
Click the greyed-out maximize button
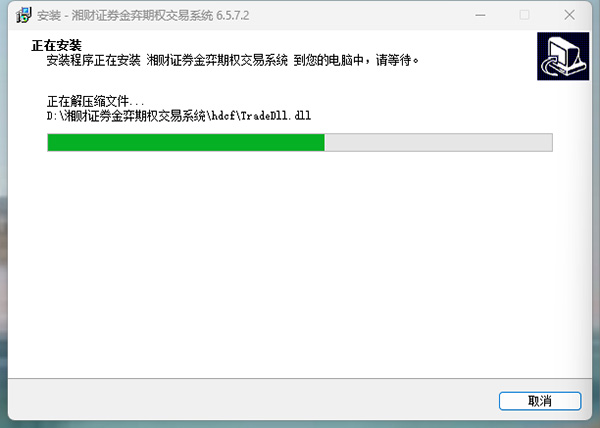tap(524, 15)
